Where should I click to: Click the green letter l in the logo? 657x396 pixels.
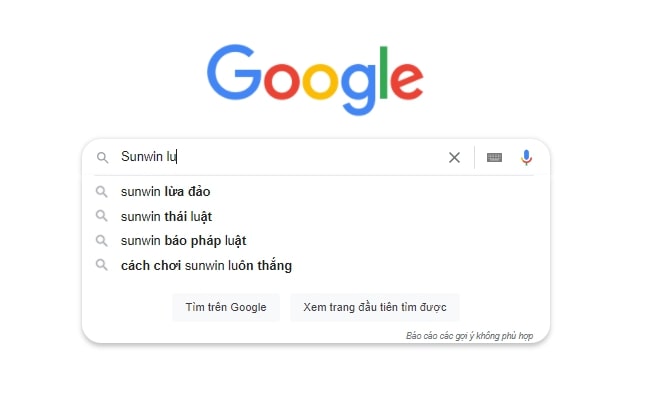[383, 72]
